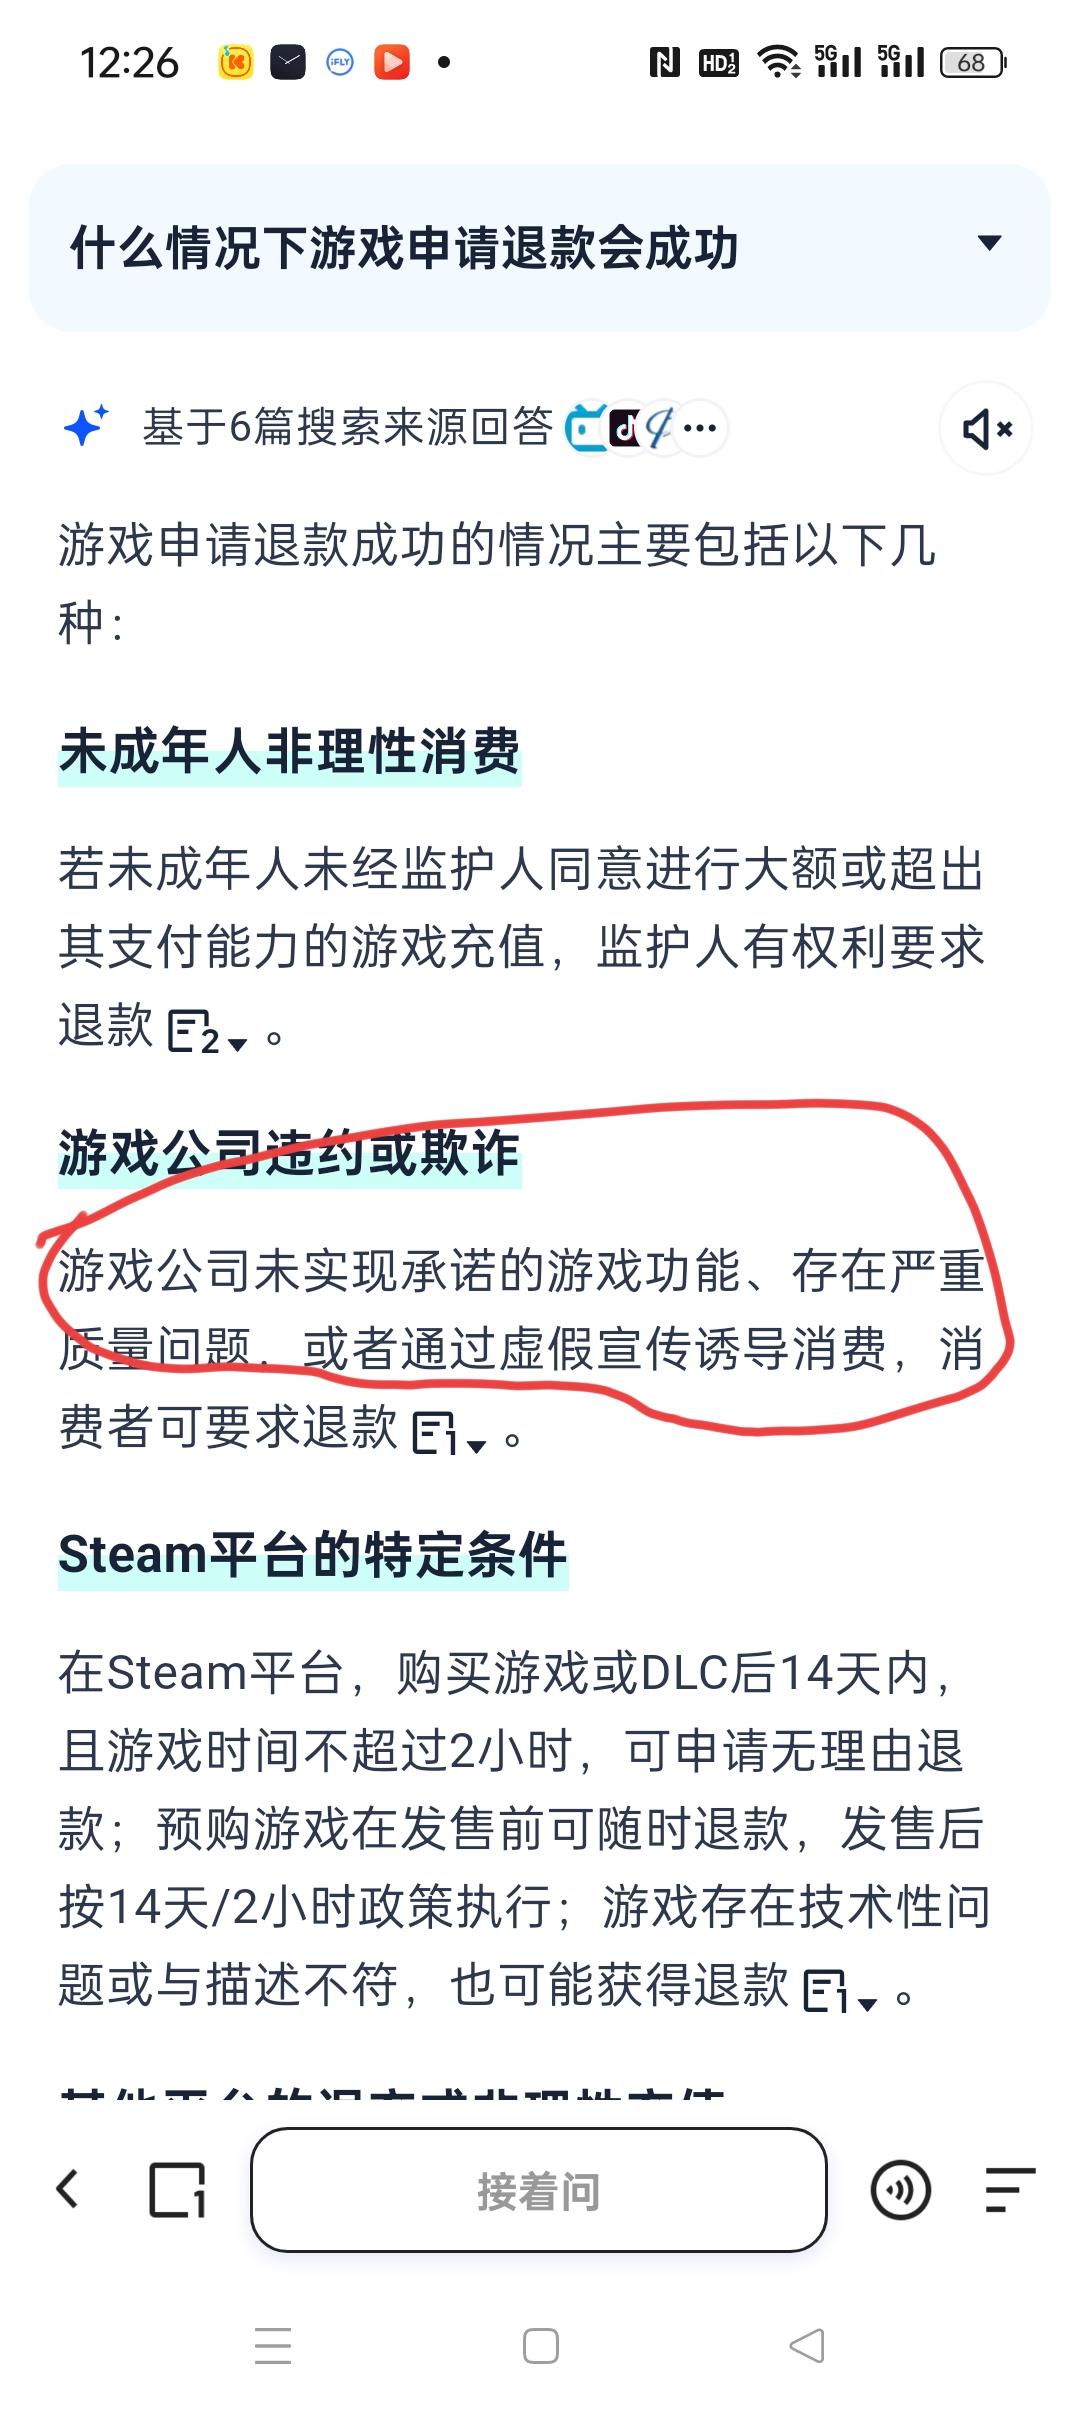Collapse the question header dropdown arrow

(x=989, y=243)
